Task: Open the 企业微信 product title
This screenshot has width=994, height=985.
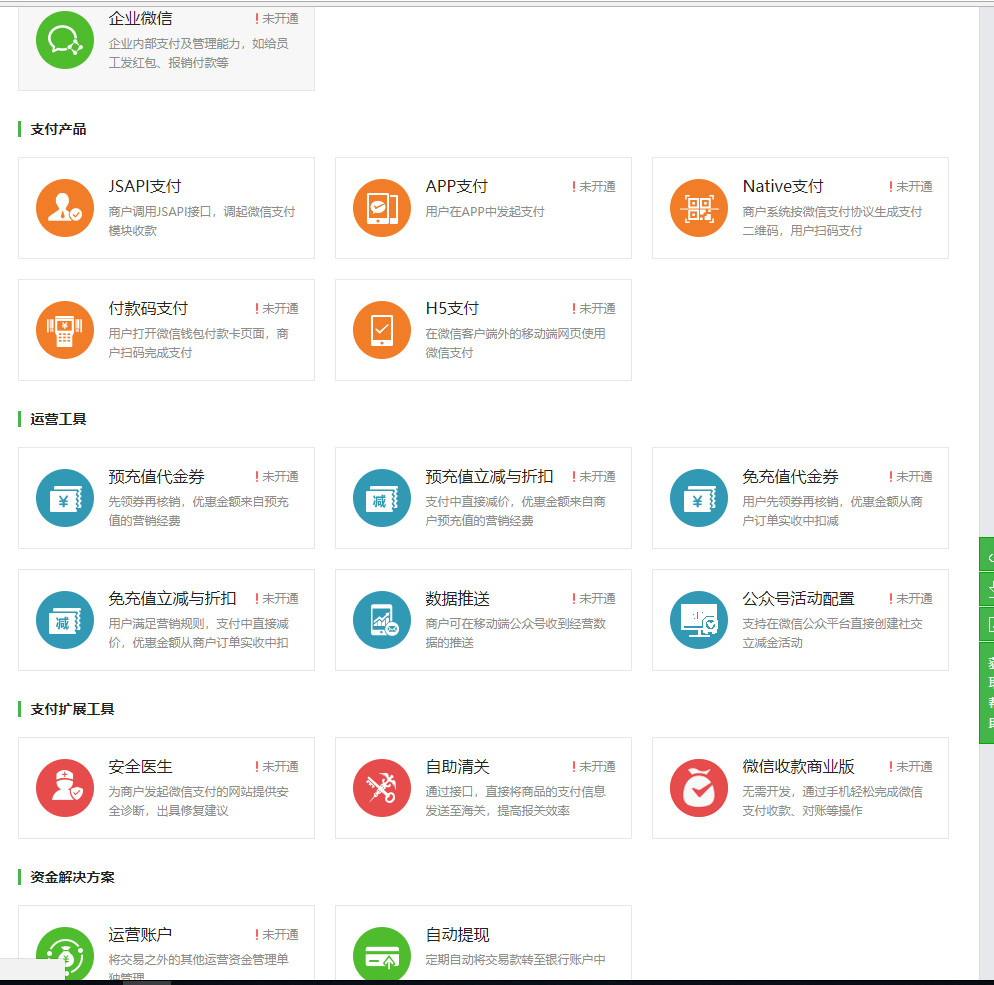Action: [140, 18]
